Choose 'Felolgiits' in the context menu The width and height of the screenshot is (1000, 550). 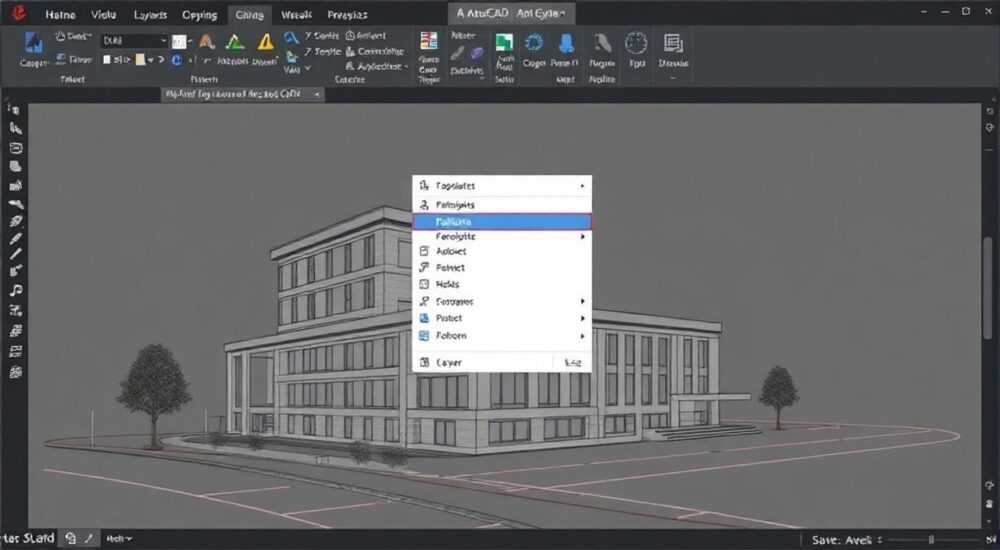502,205
